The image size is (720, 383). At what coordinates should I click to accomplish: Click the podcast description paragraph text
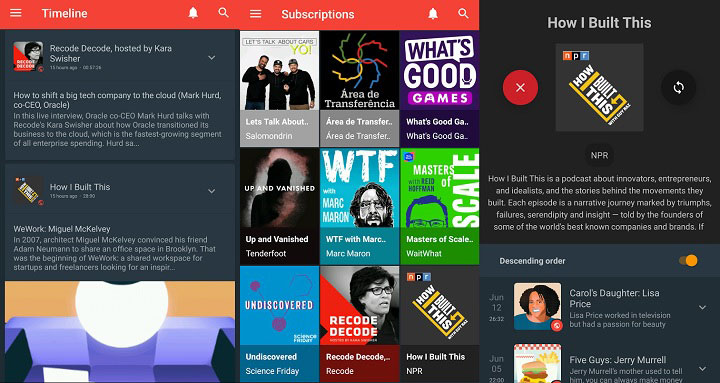coord(599,203)
